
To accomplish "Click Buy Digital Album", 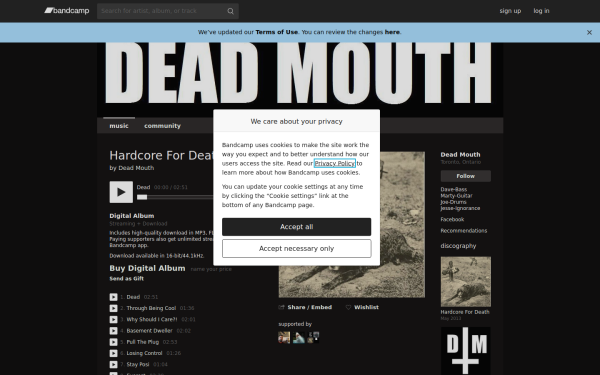I will 147,268.
